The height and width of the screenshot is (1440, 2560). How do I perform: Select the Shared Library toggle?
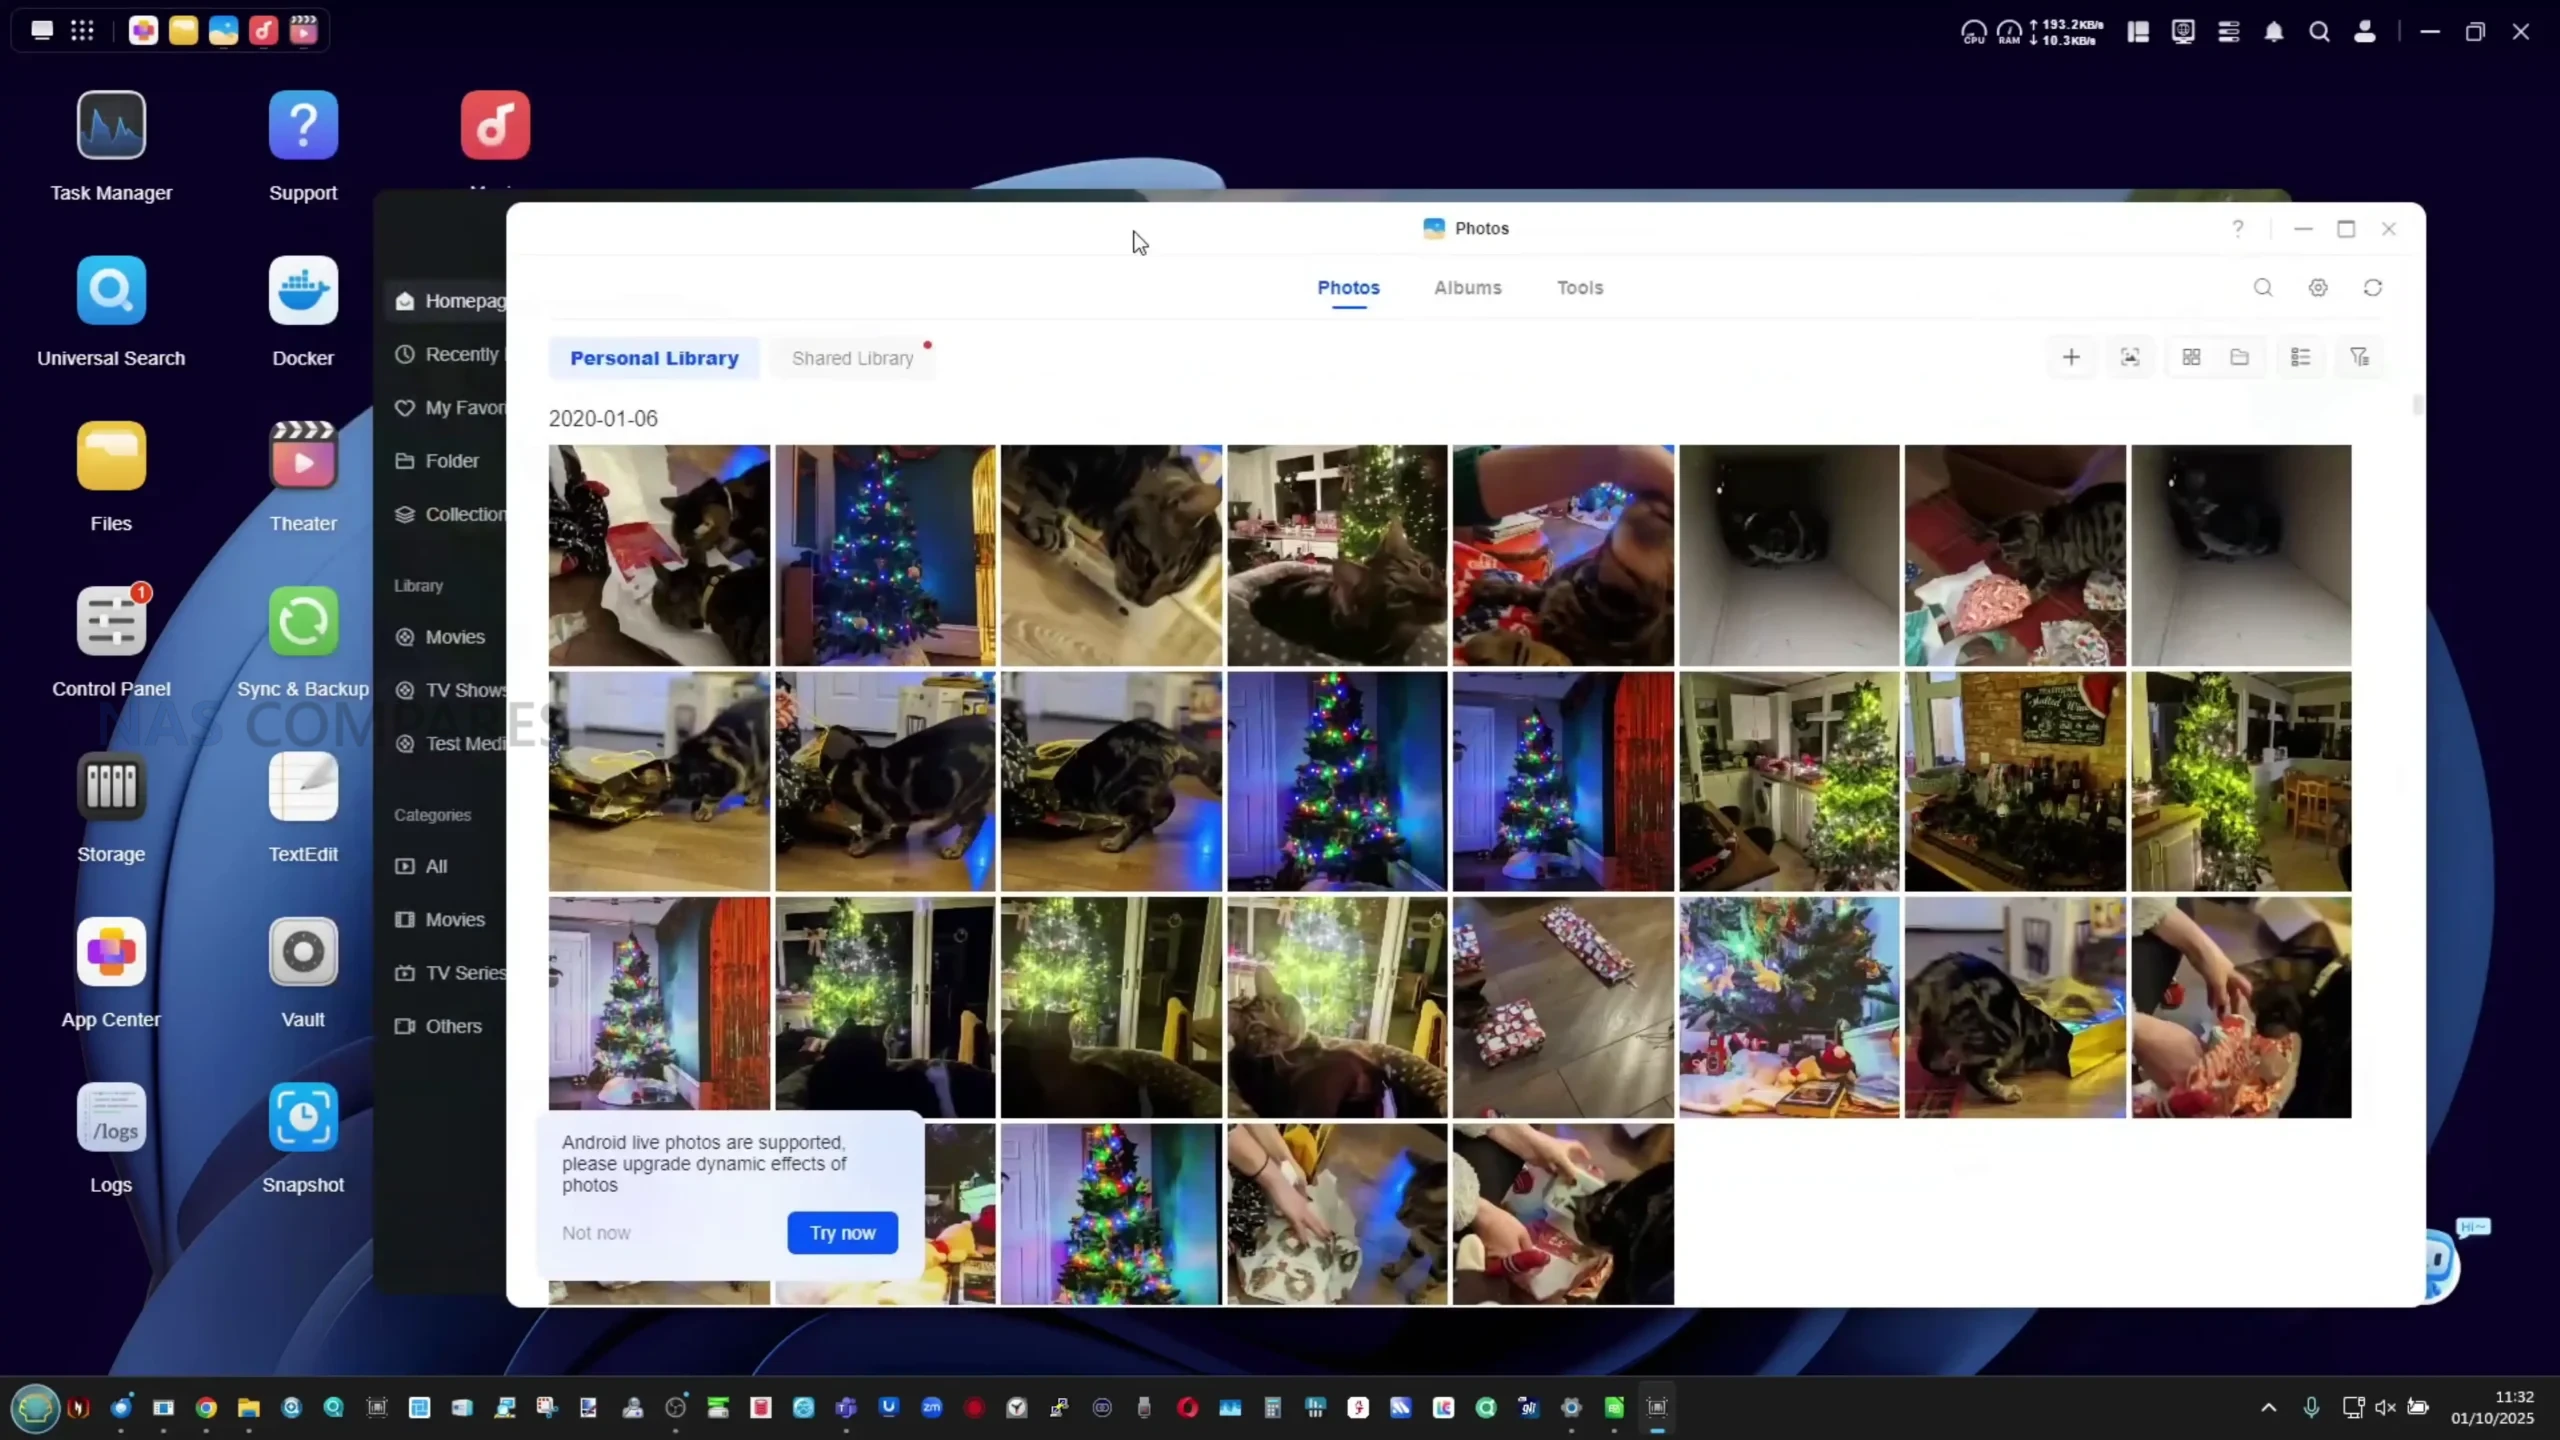852,358
